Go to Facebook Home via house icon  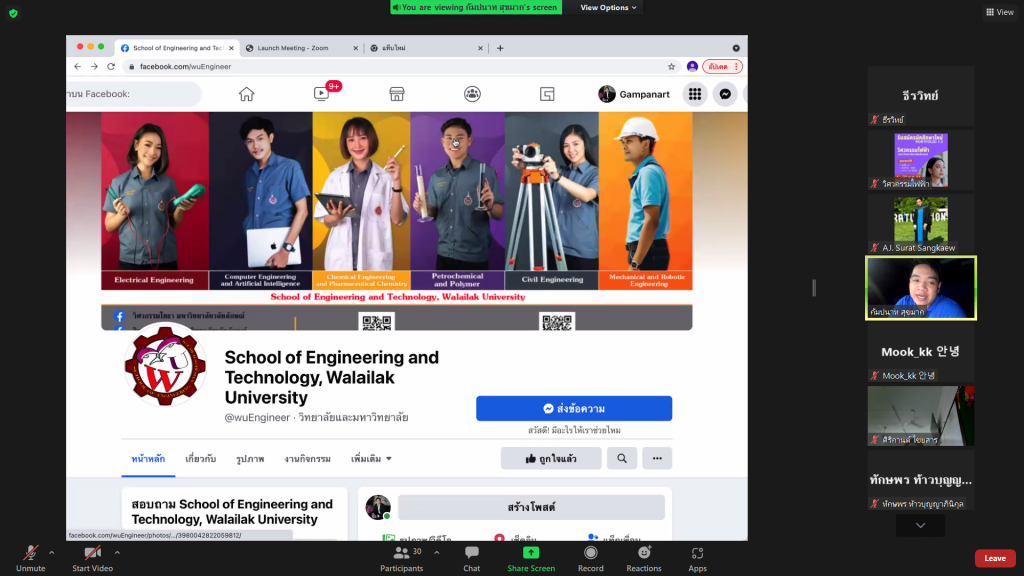246,94
